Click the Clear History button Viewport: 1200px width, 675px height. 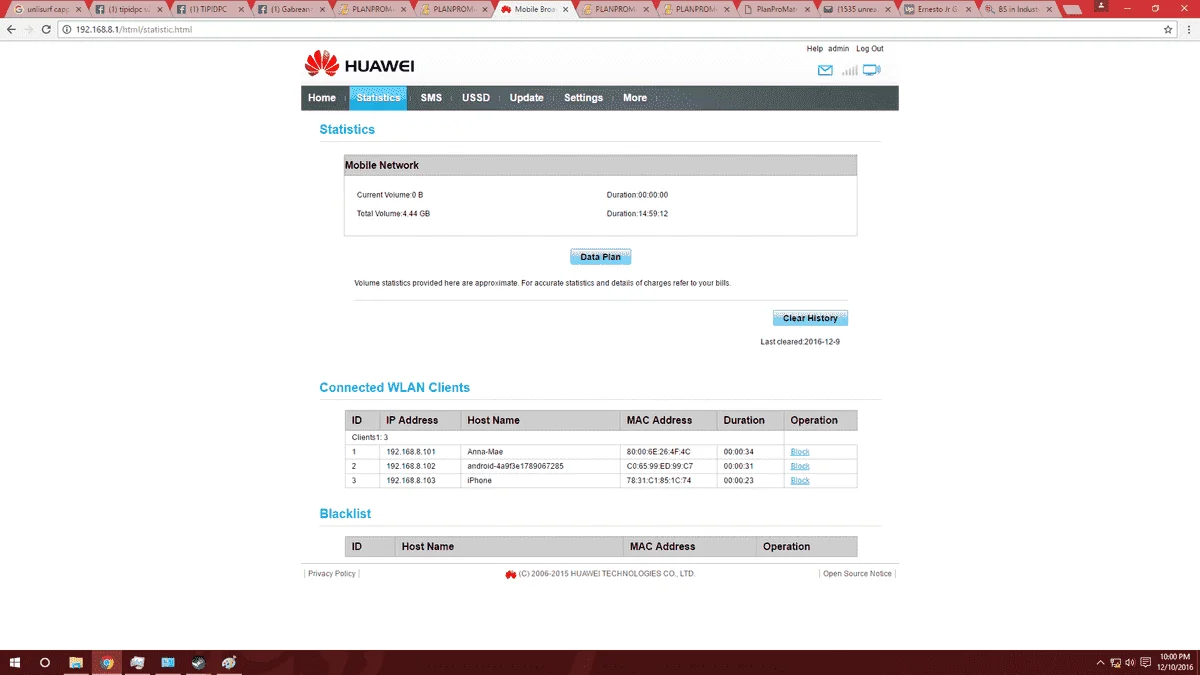pos(810,318)
